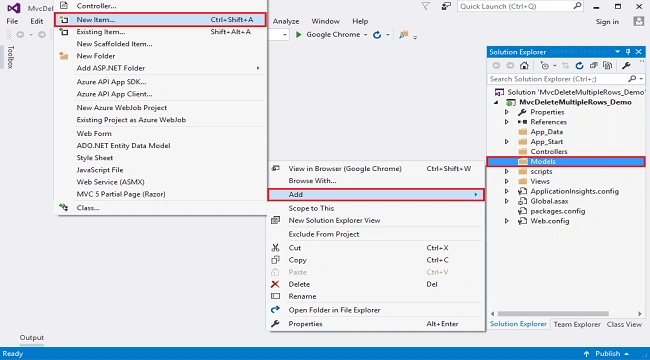Click the Navigate Backward toolbar arrow

tap(20, 35)
